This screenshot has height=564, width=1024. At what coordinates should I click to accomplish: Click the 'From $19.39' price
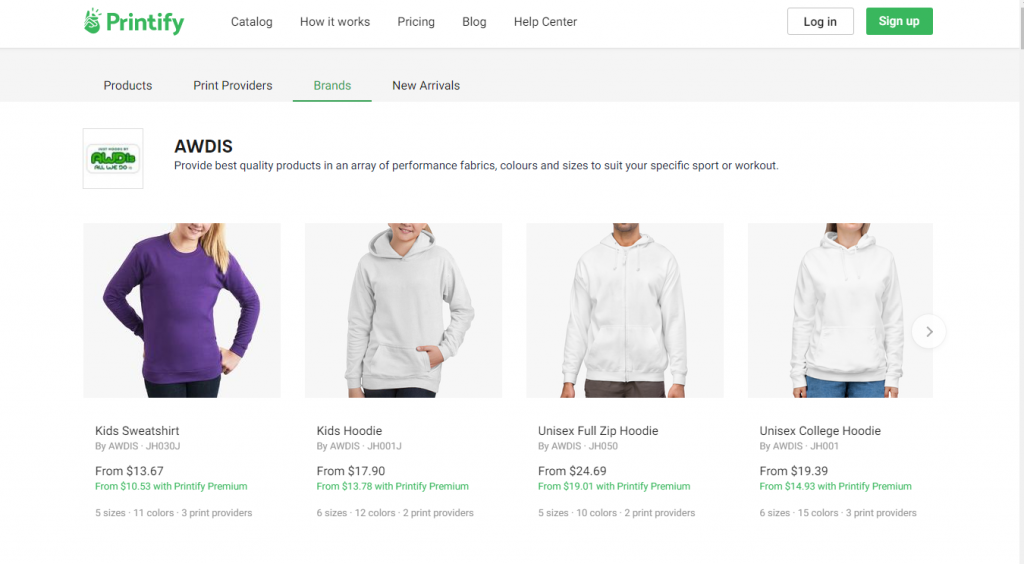pos(793,471)
